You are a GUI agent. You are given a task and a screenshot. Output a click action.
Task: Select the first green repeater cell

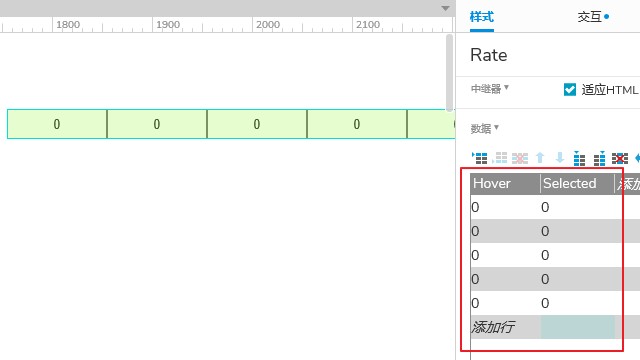click(57, 124)
